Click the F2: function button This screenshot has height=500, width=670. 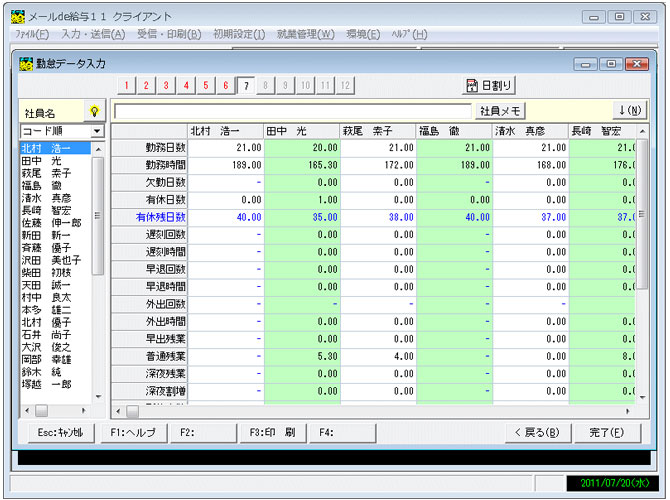[203, 432]
